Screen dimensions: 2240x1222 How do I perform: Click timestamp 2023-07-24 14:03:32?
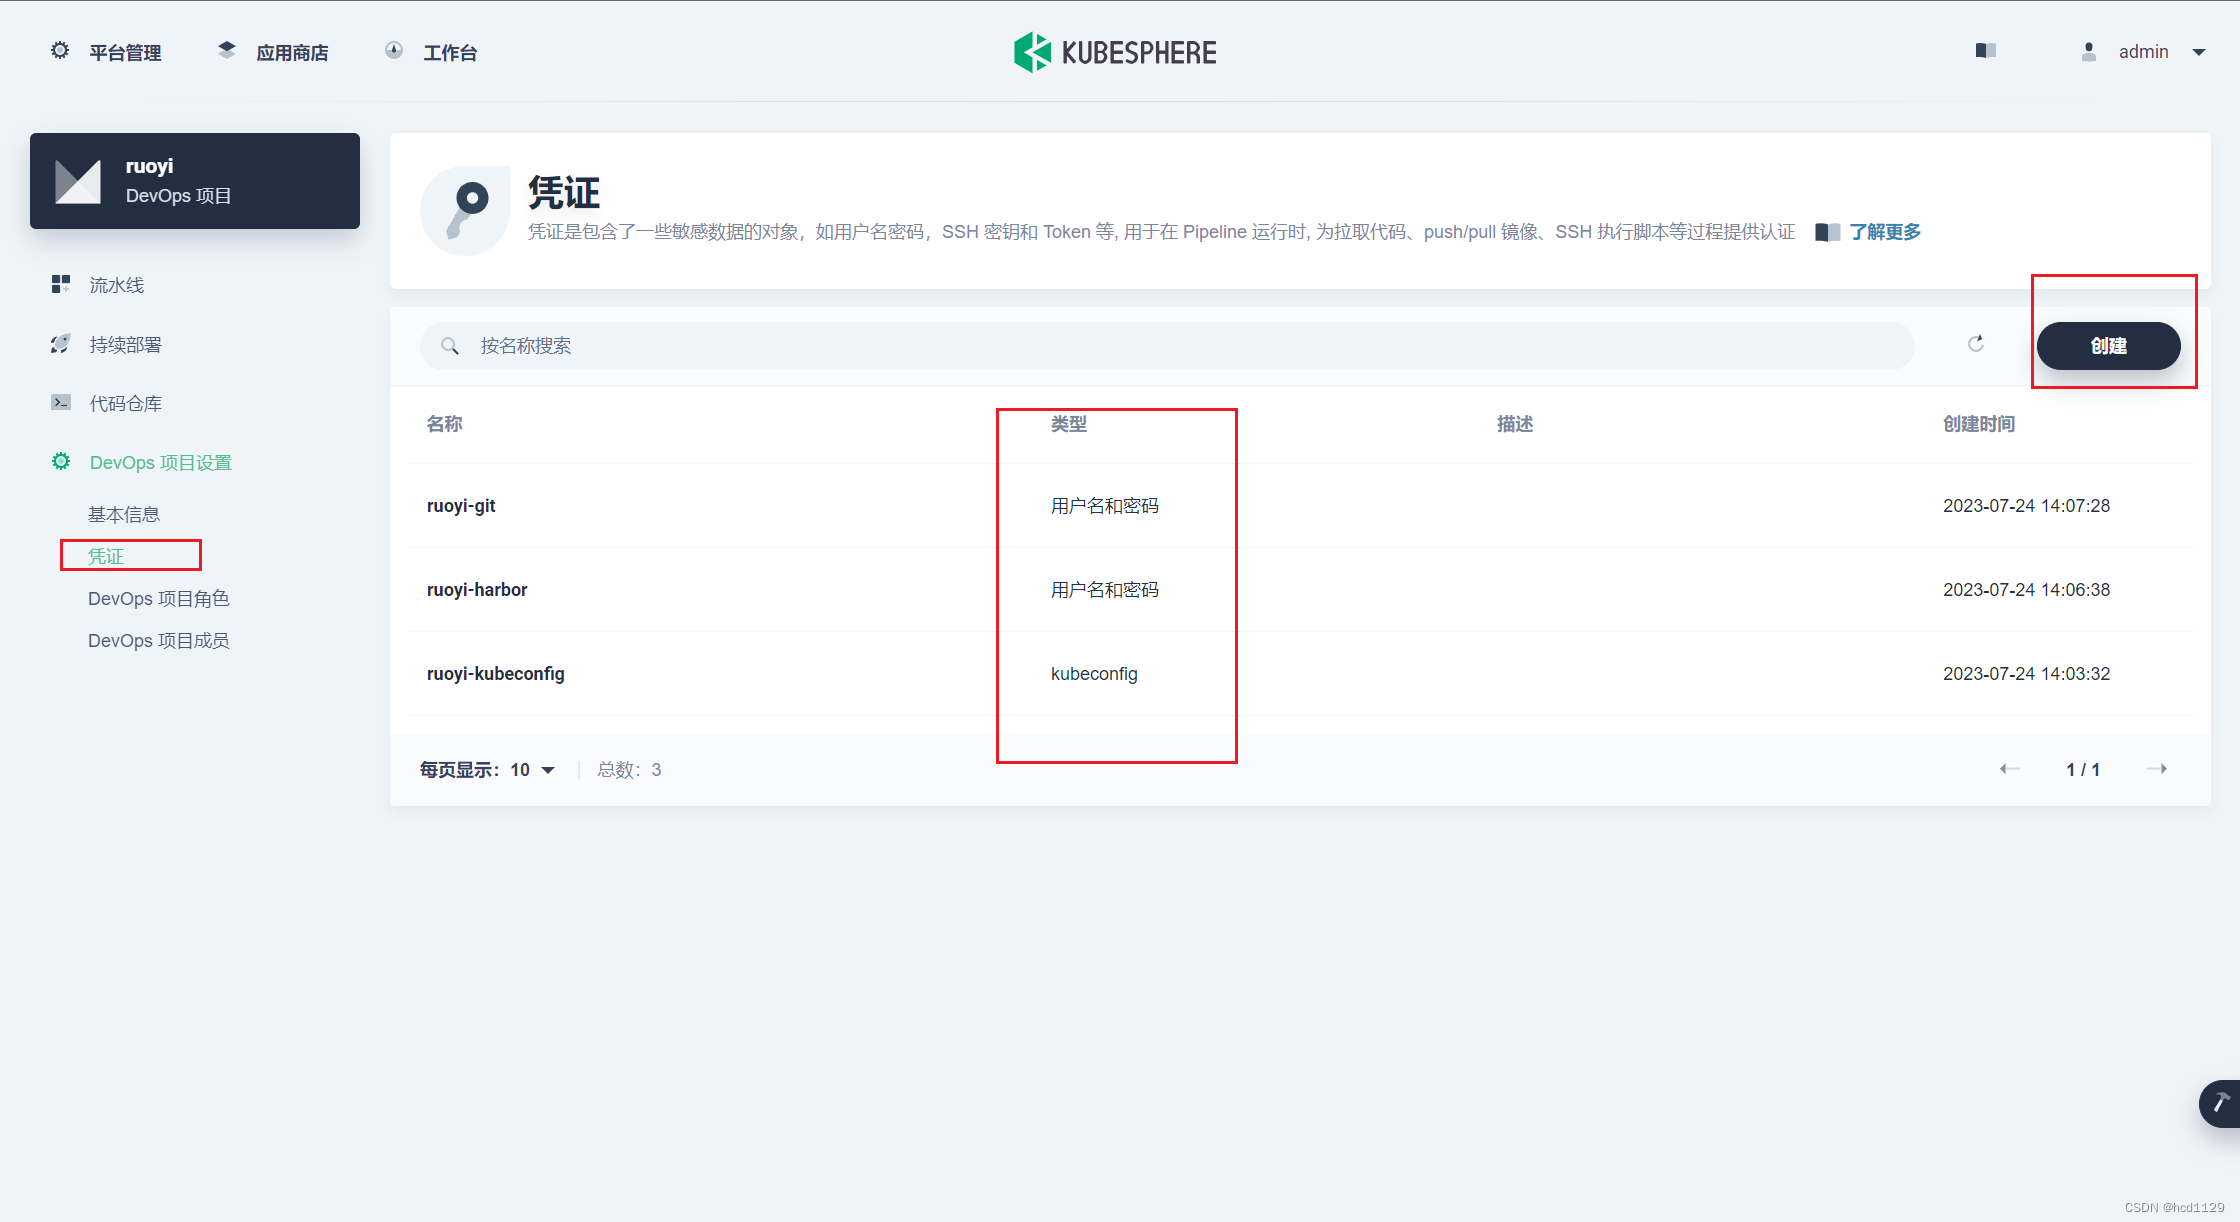pos(2026,673)
